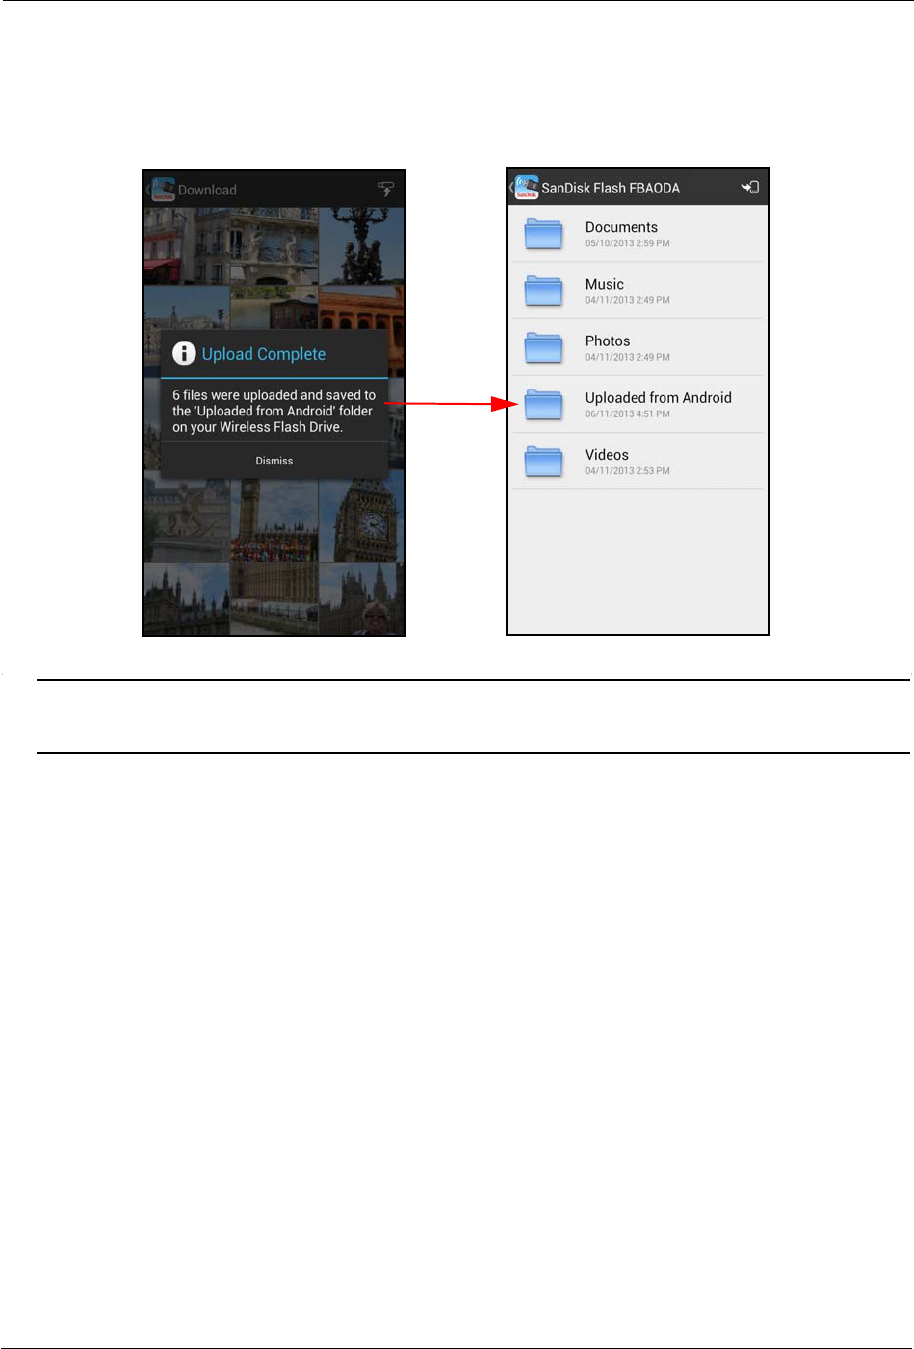Click the 04/11/2013 2:53 PM date
This screenshot has width=914, height=1349.
(627, 470)
